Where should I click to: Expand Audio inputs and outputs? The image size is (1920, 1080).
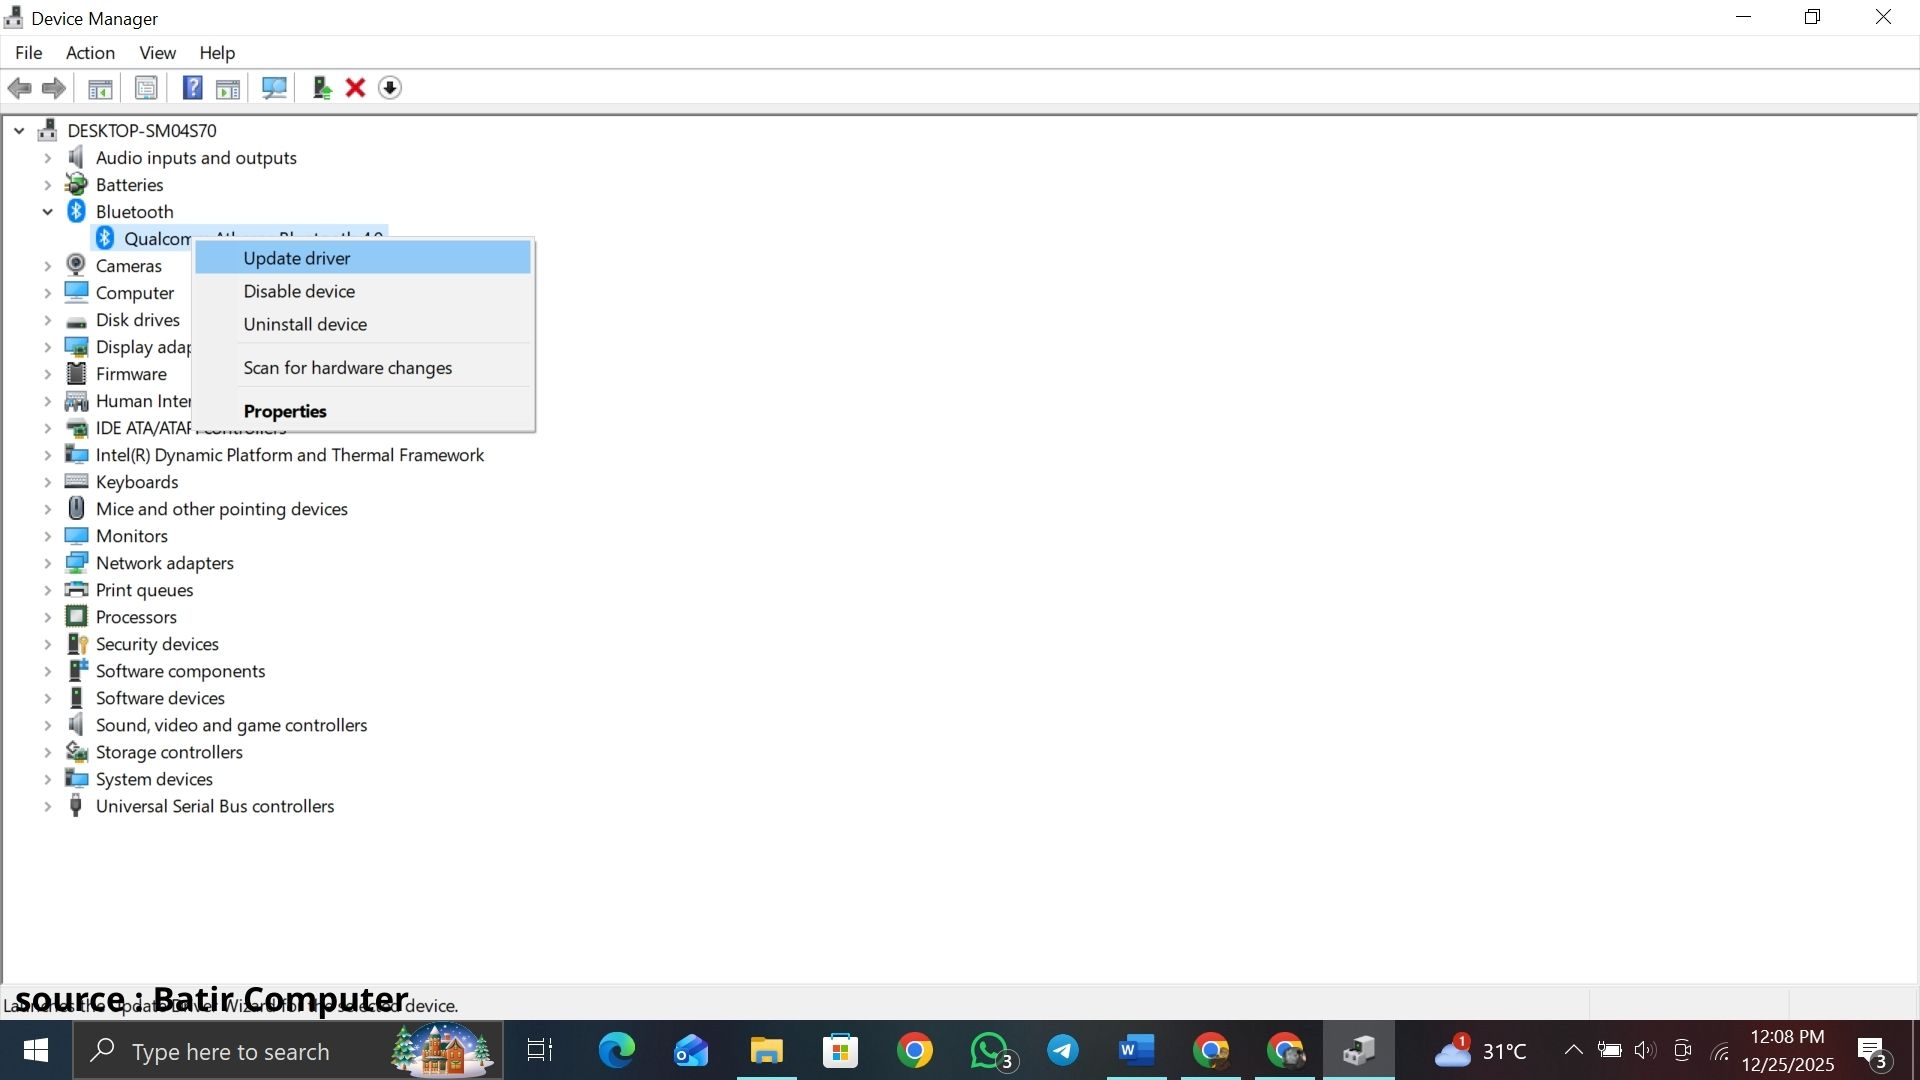point(47,158)
